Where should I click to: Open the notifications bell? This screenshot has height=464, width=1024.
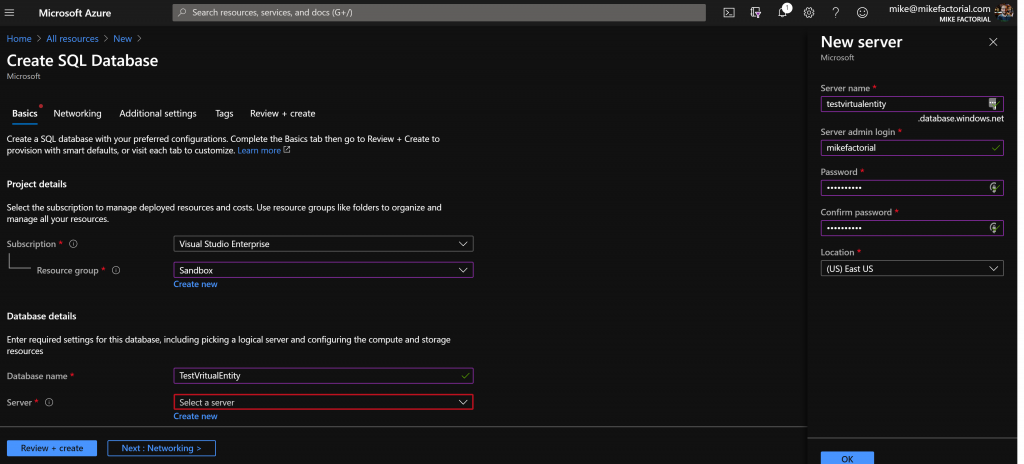(x=782, y=12)
